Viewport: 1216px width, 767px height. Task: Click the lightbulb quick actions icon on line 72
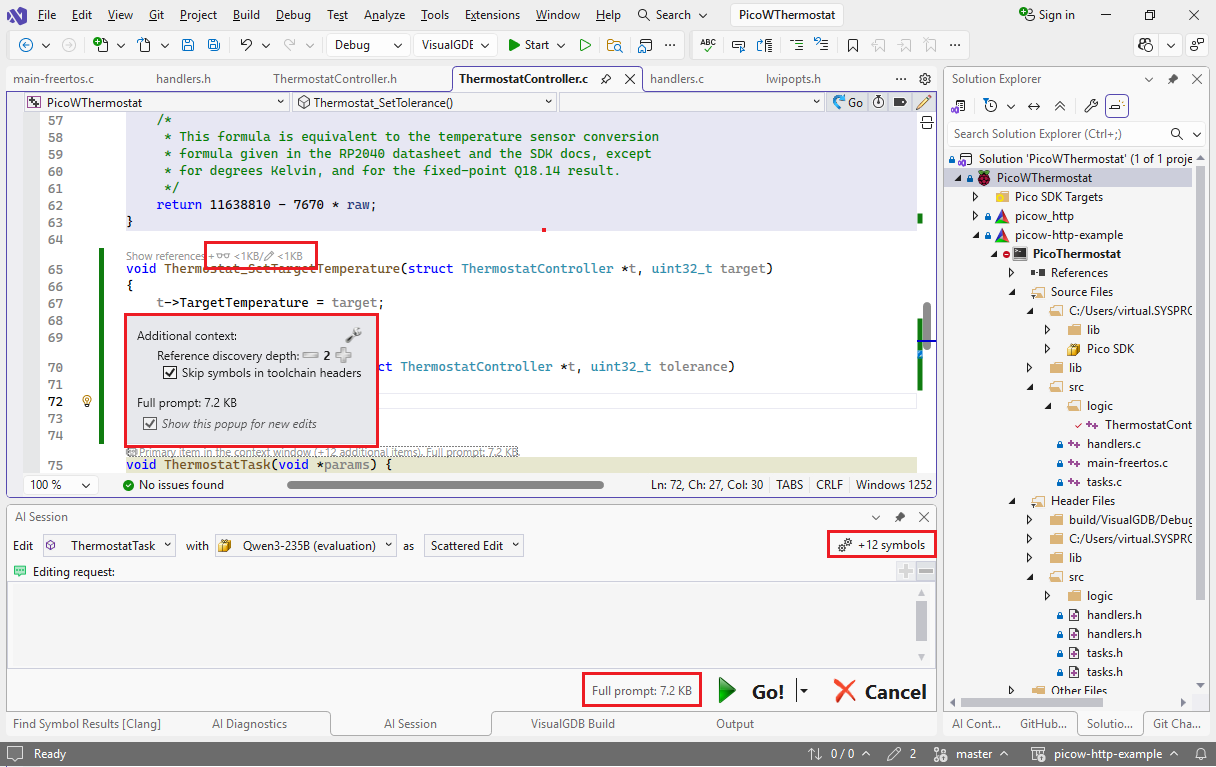point(87,401)
